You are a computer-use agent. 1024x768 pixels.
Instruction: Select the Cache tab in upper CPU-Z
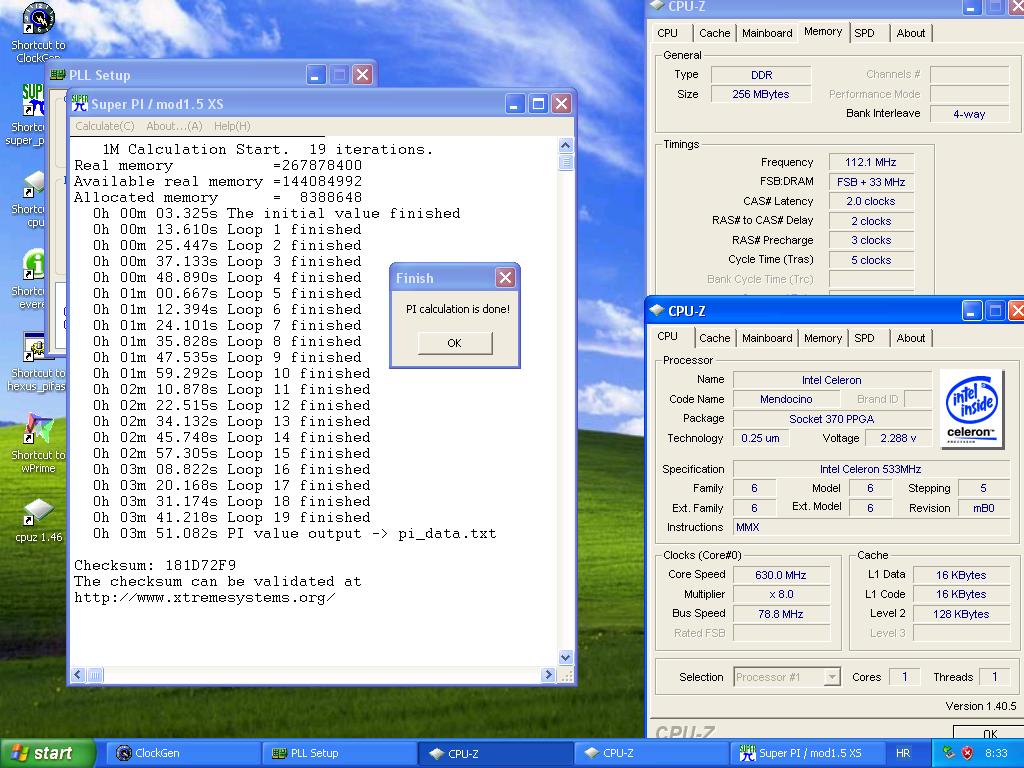coord(714,33)
